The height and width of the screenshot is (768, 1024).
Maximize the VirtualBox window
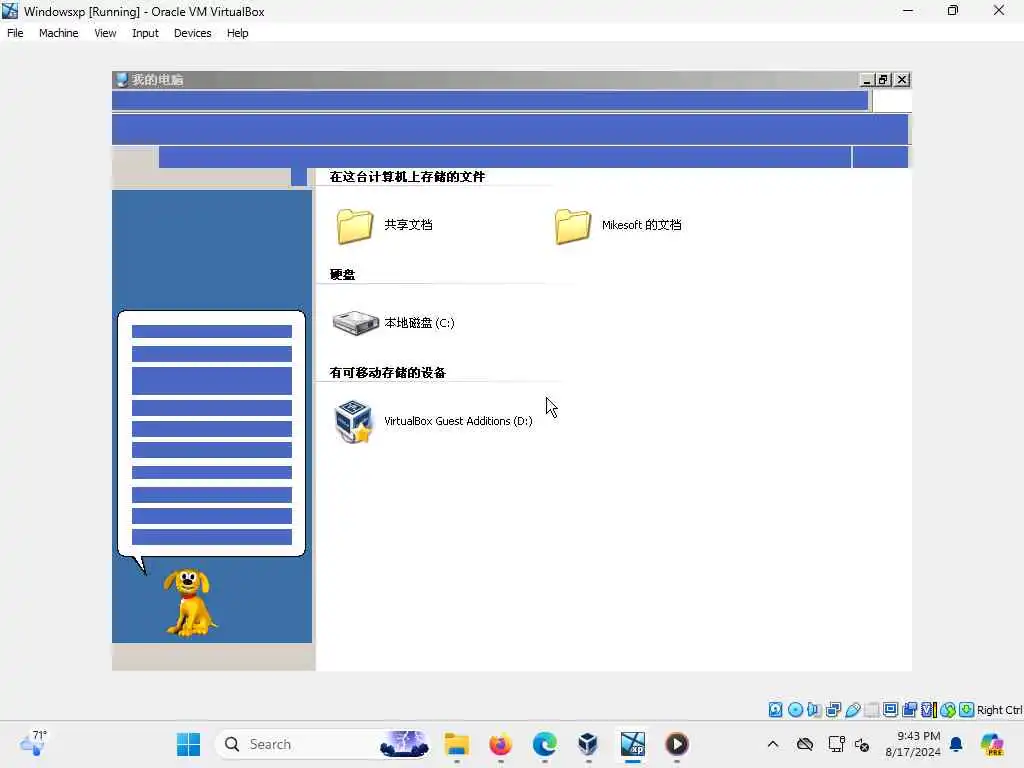coord(953,10)
